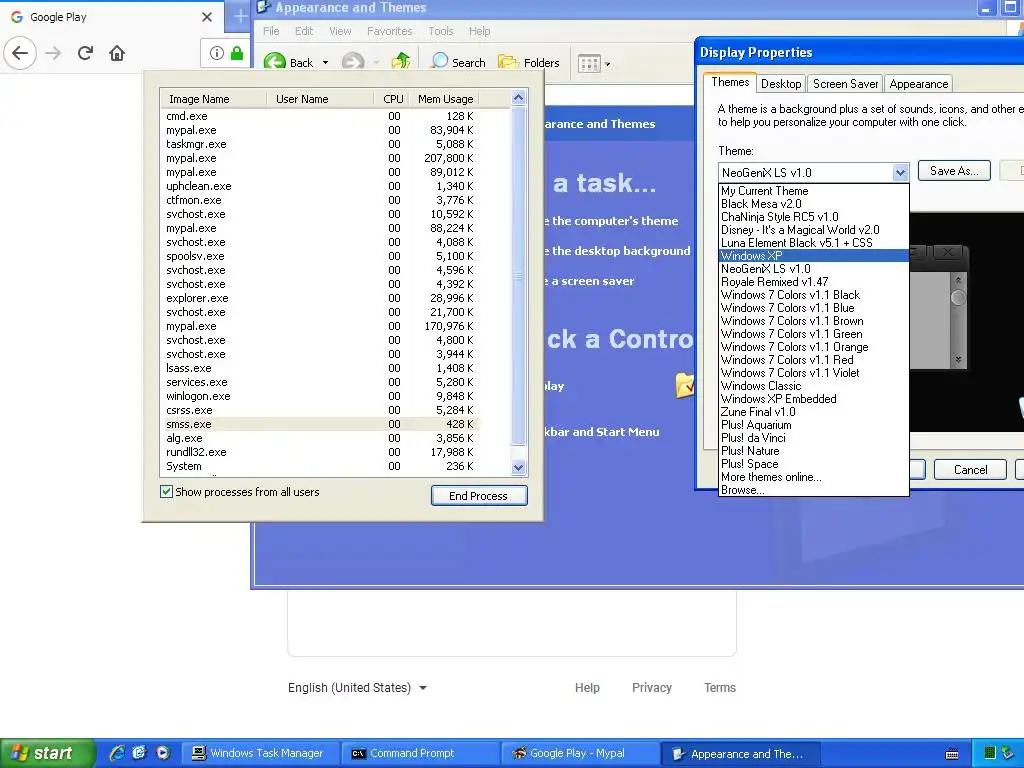Open the Edit menu
1024x768 pixels.
coord(304,31)
